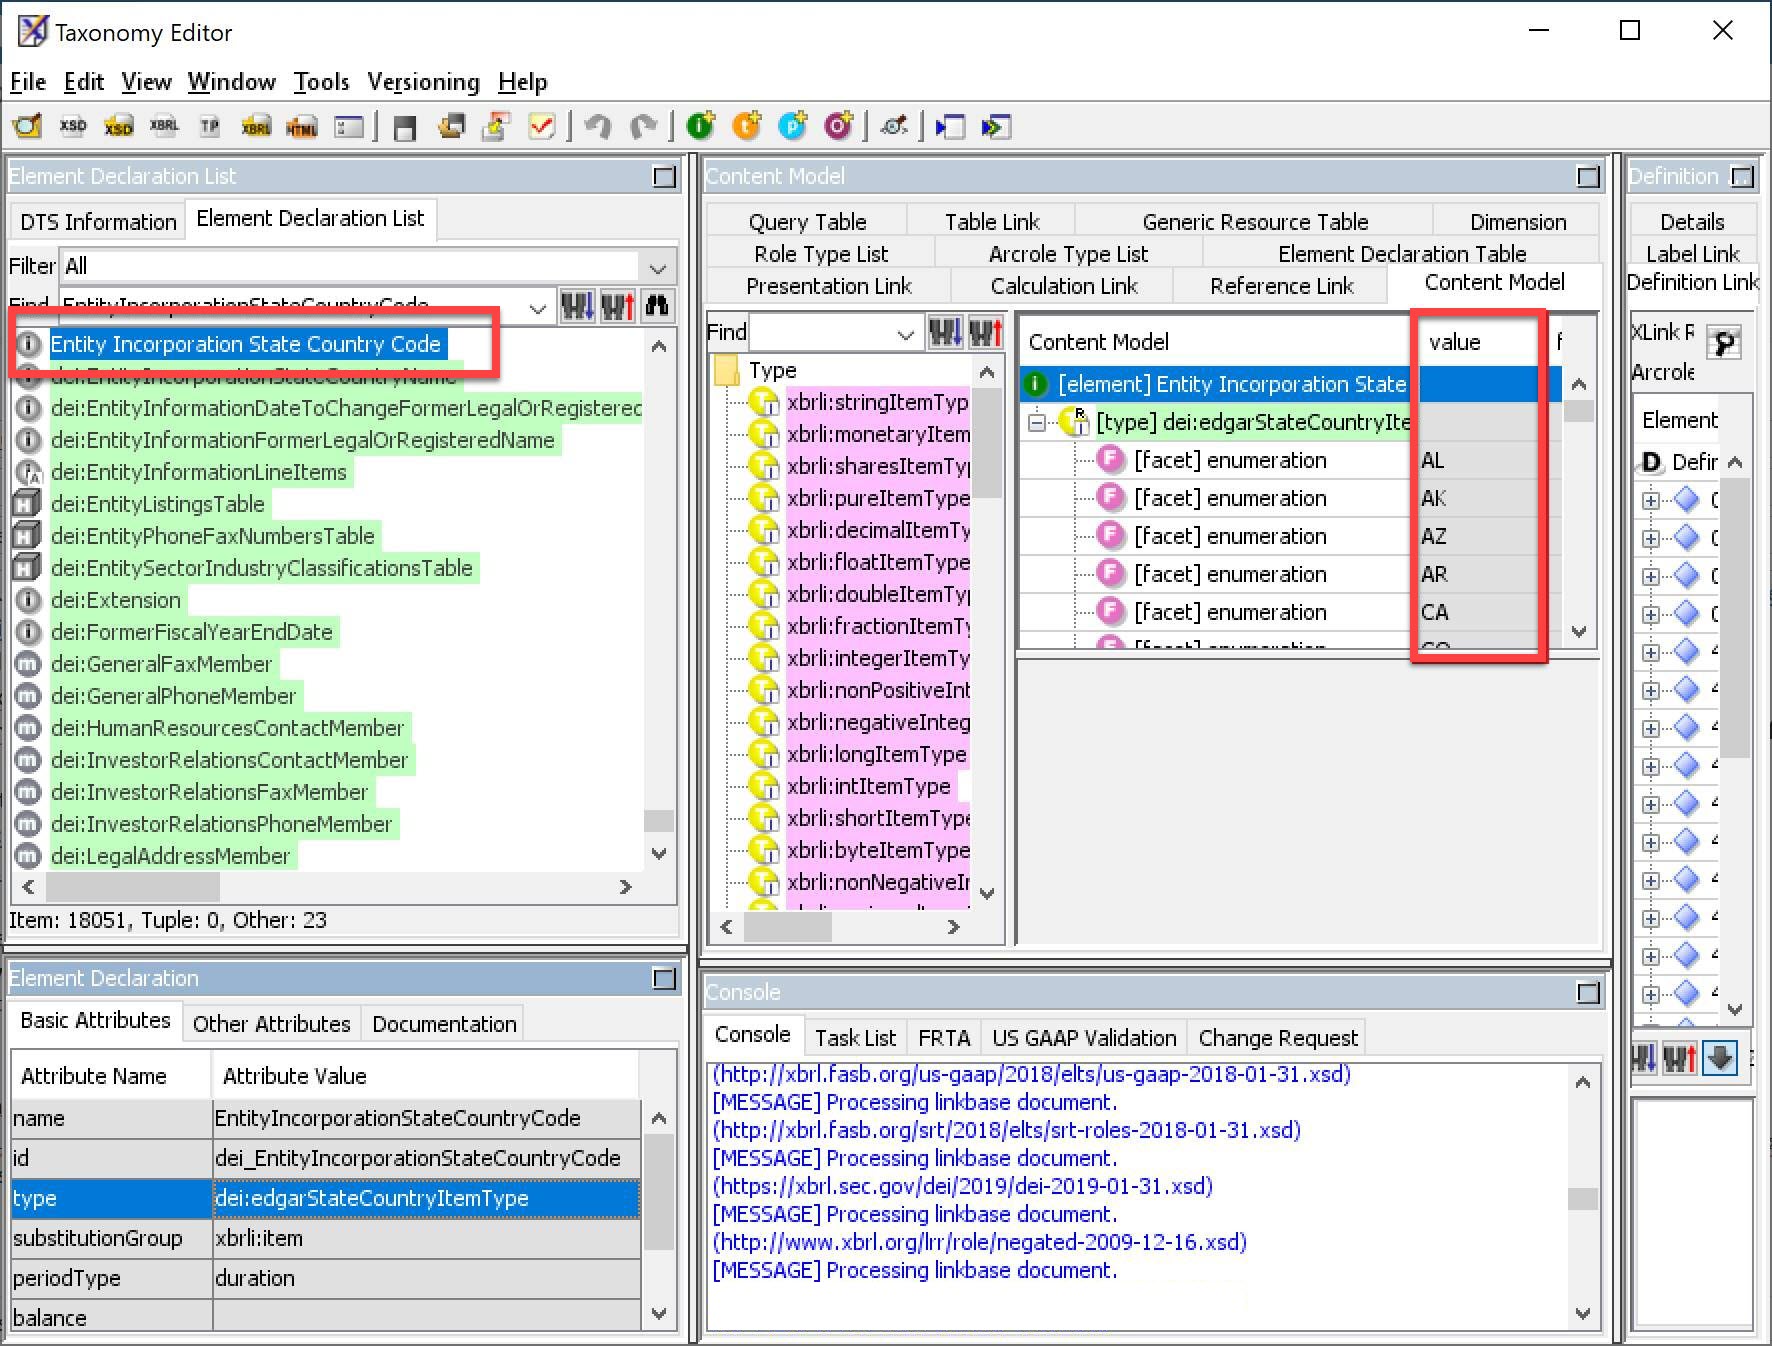
Task: Click find-next icon beside Content Model Find box
Action: [946, 332]
